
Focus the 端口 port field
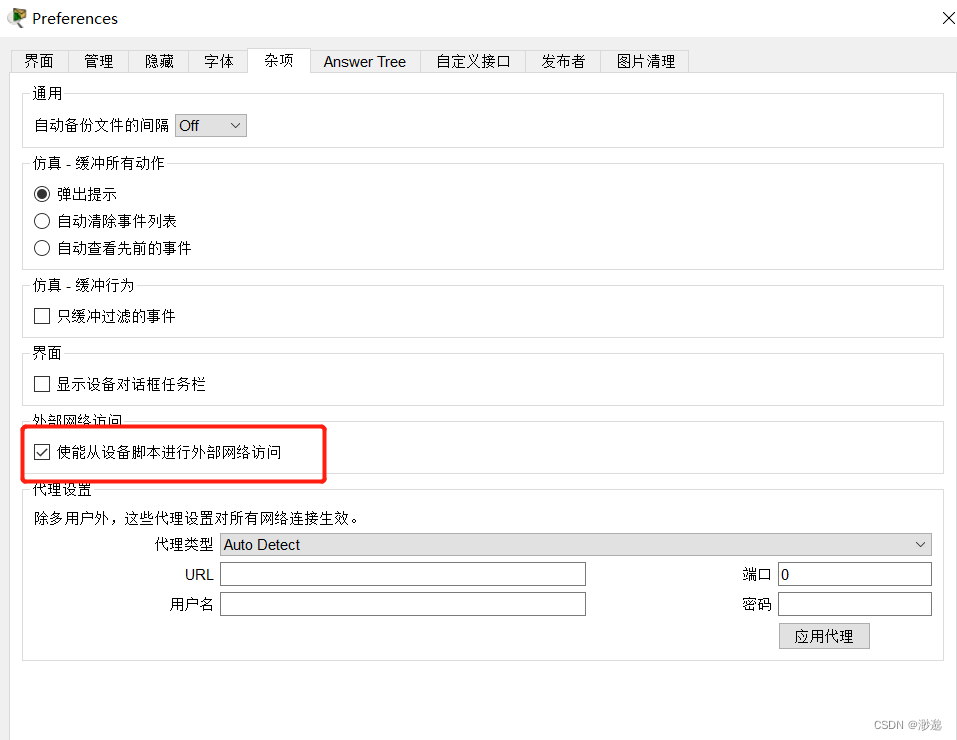click(854, 575)
